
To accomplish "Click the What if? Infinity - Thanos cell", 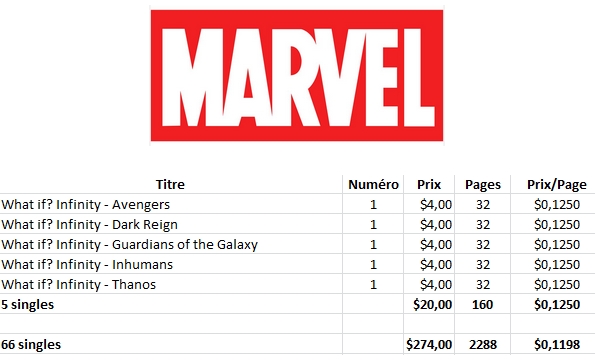I will click(171, 284).
